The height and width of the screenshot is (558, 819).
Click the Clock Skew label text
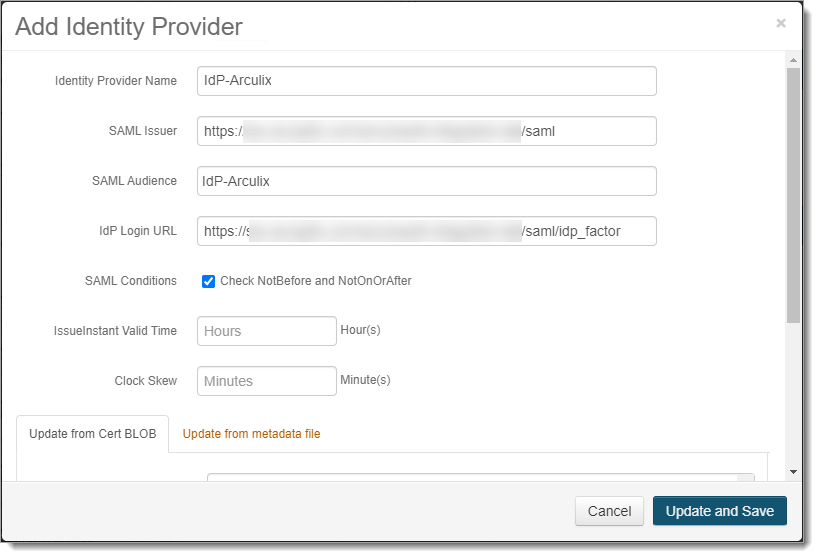coord(146,381)
